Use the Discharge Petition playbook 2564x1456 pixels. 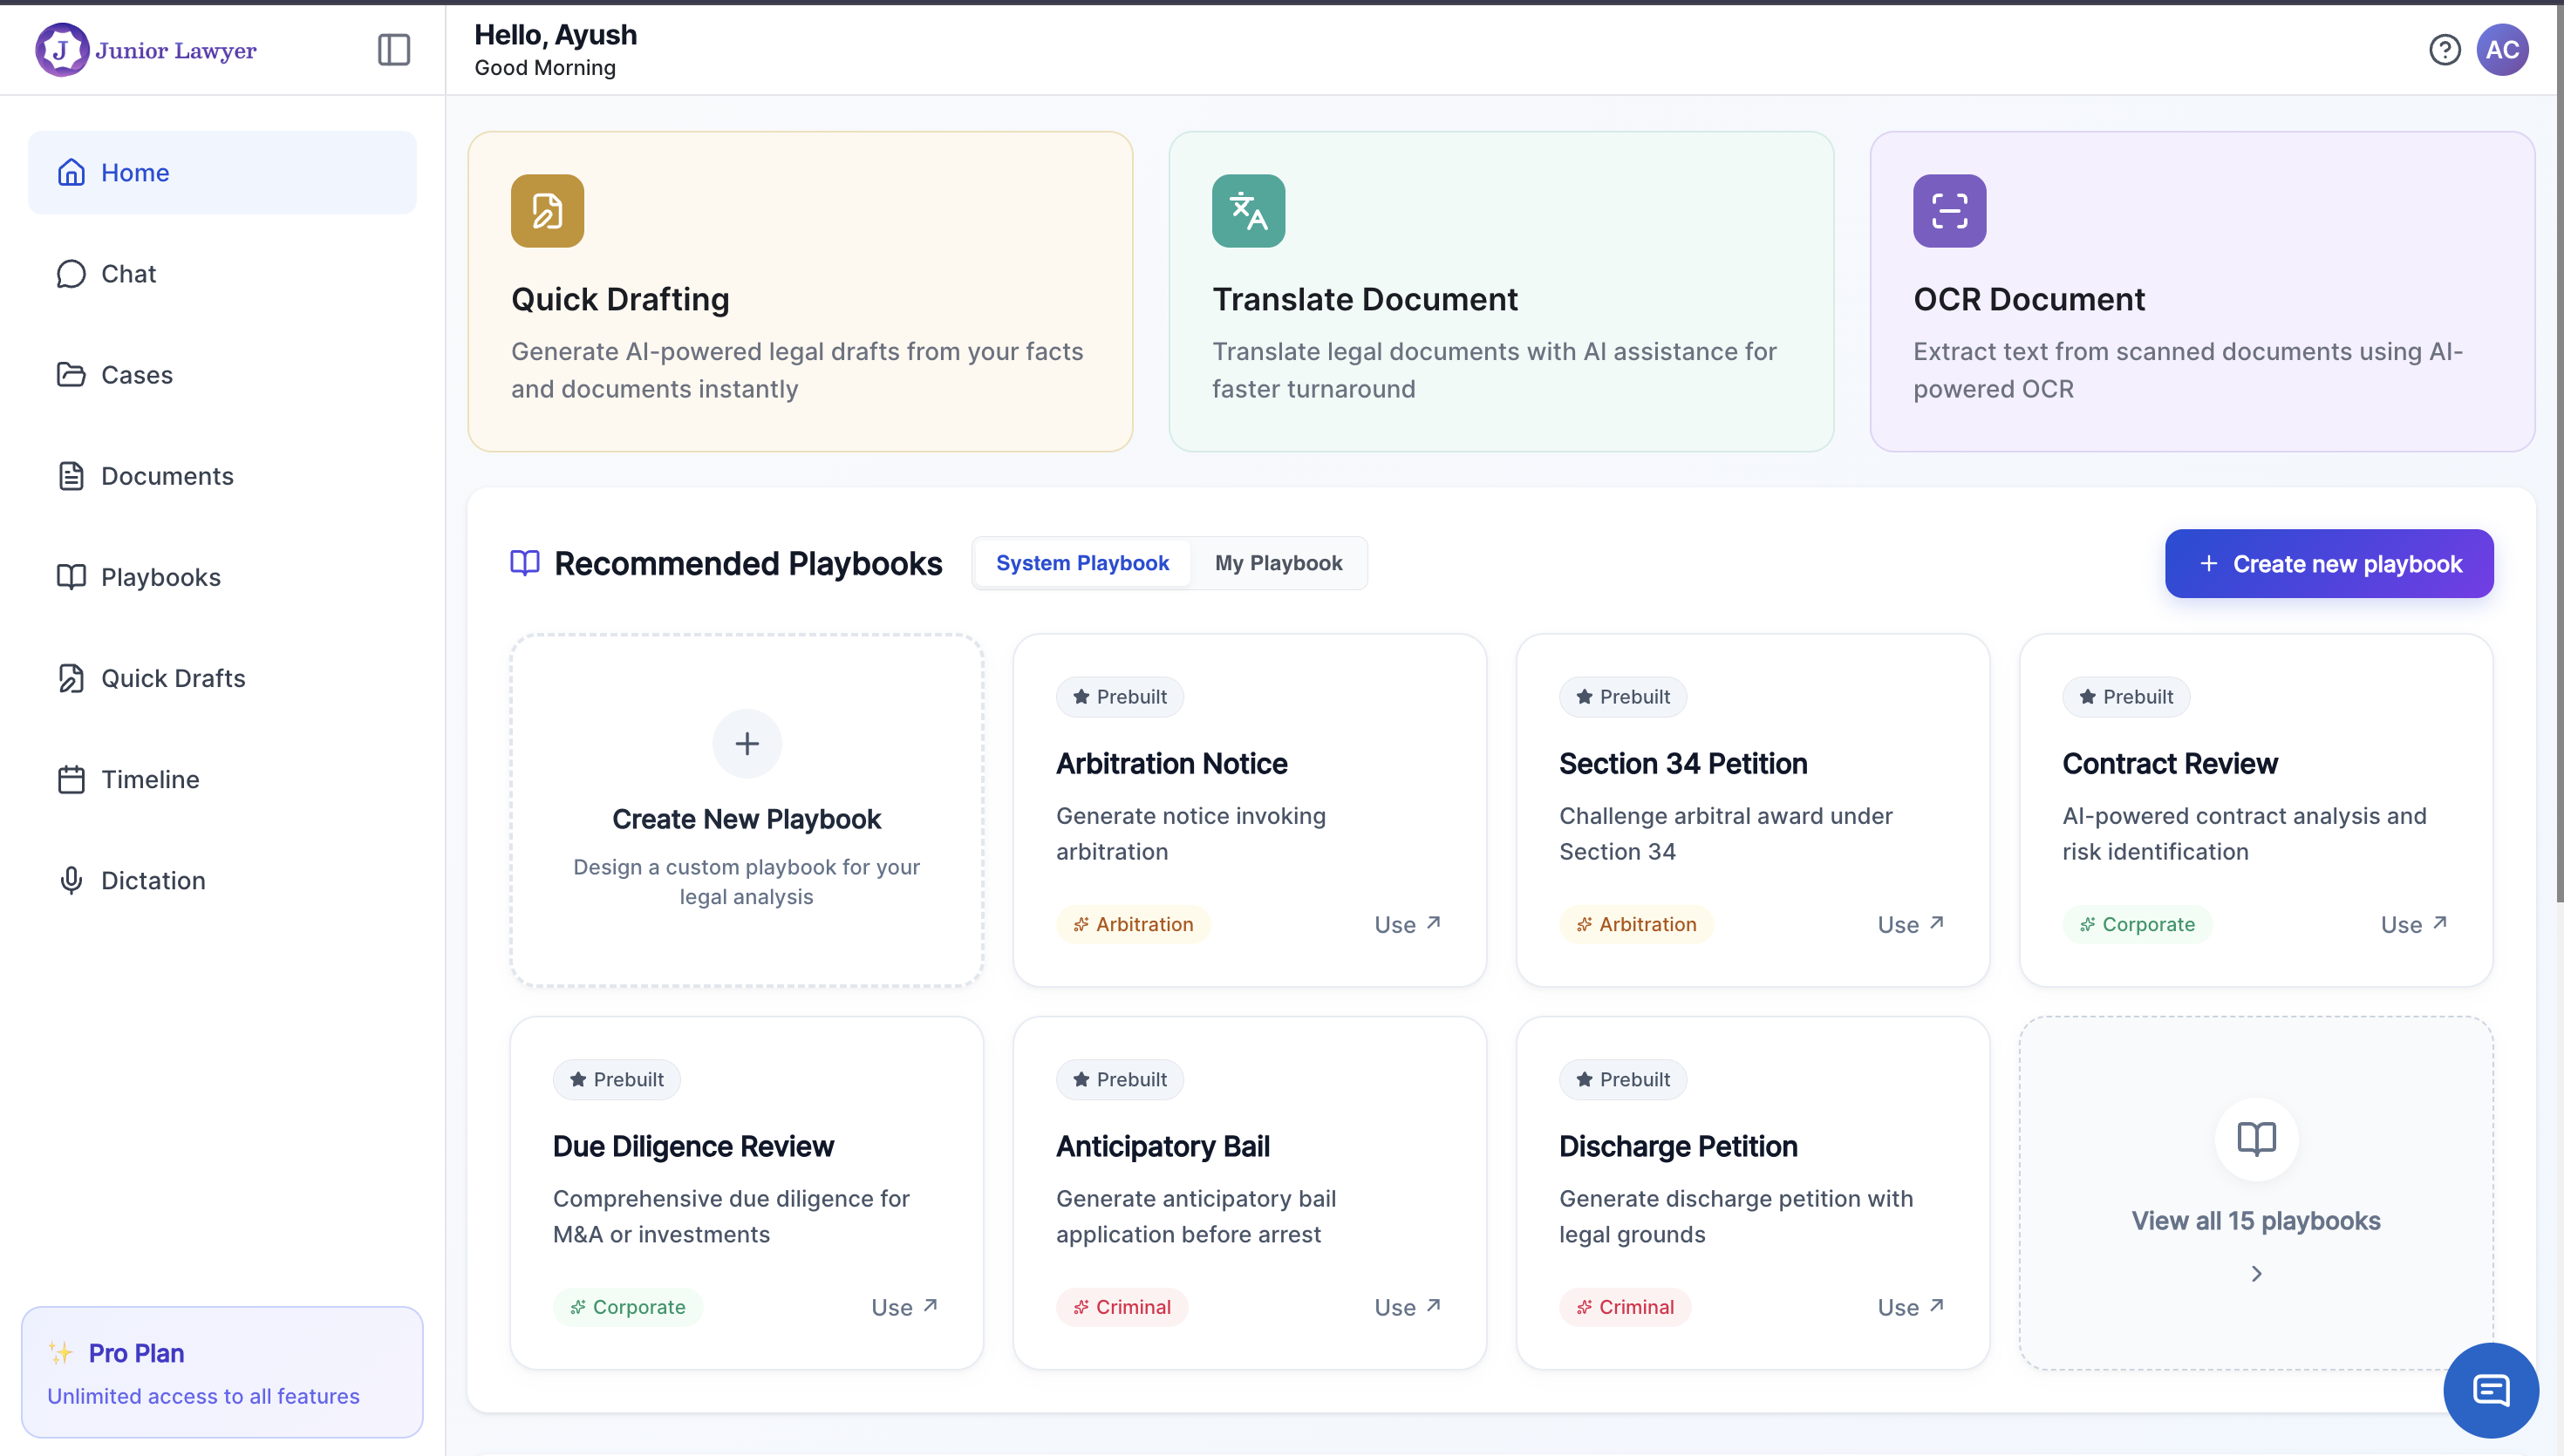pyautogui.click(x=1910, y=1307)
